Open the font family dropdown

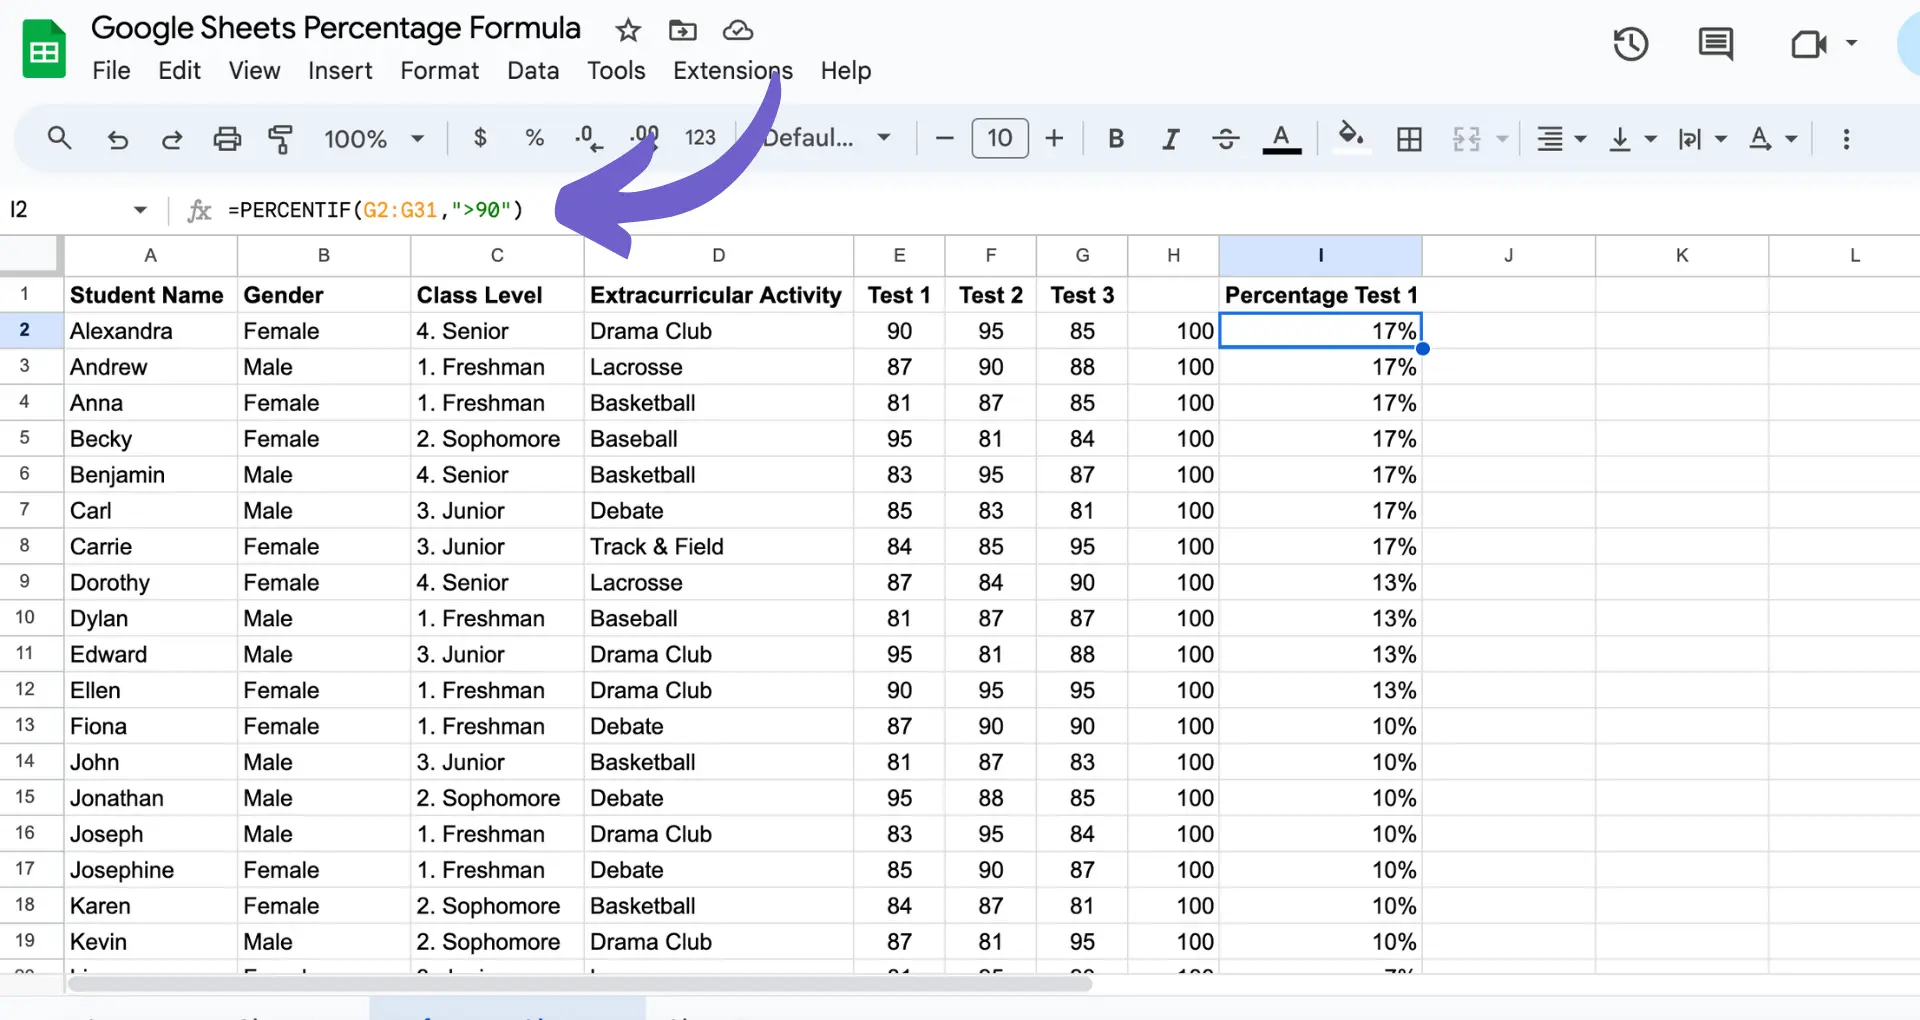[x=827, y=138]
